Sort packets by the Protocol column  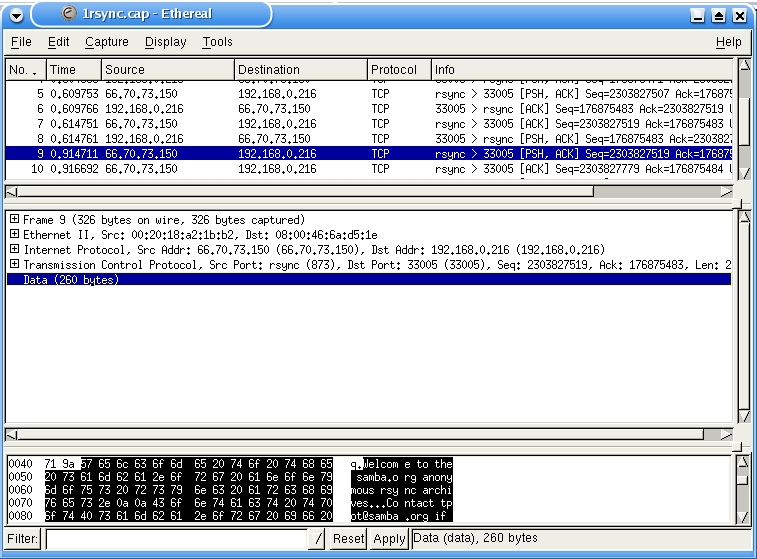pos(397,70)
